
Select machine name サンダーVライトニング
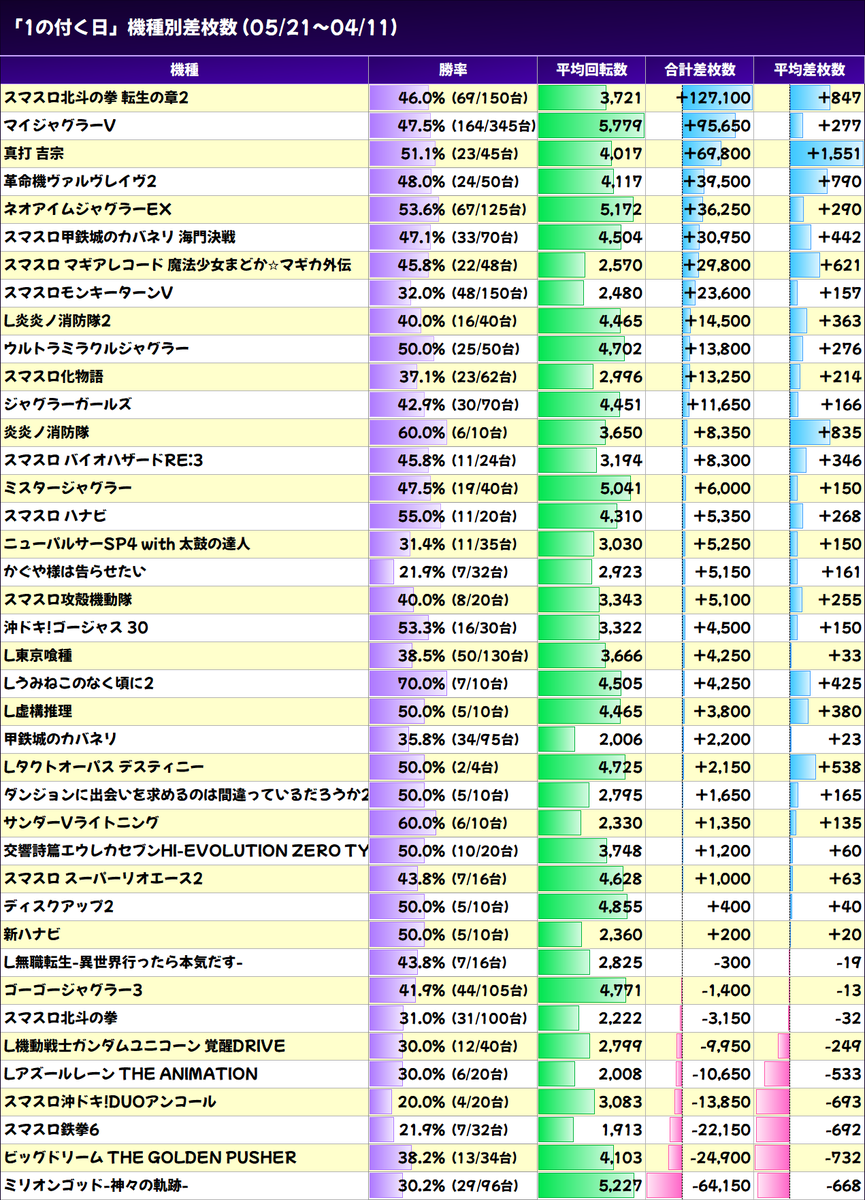pos(82,823)
